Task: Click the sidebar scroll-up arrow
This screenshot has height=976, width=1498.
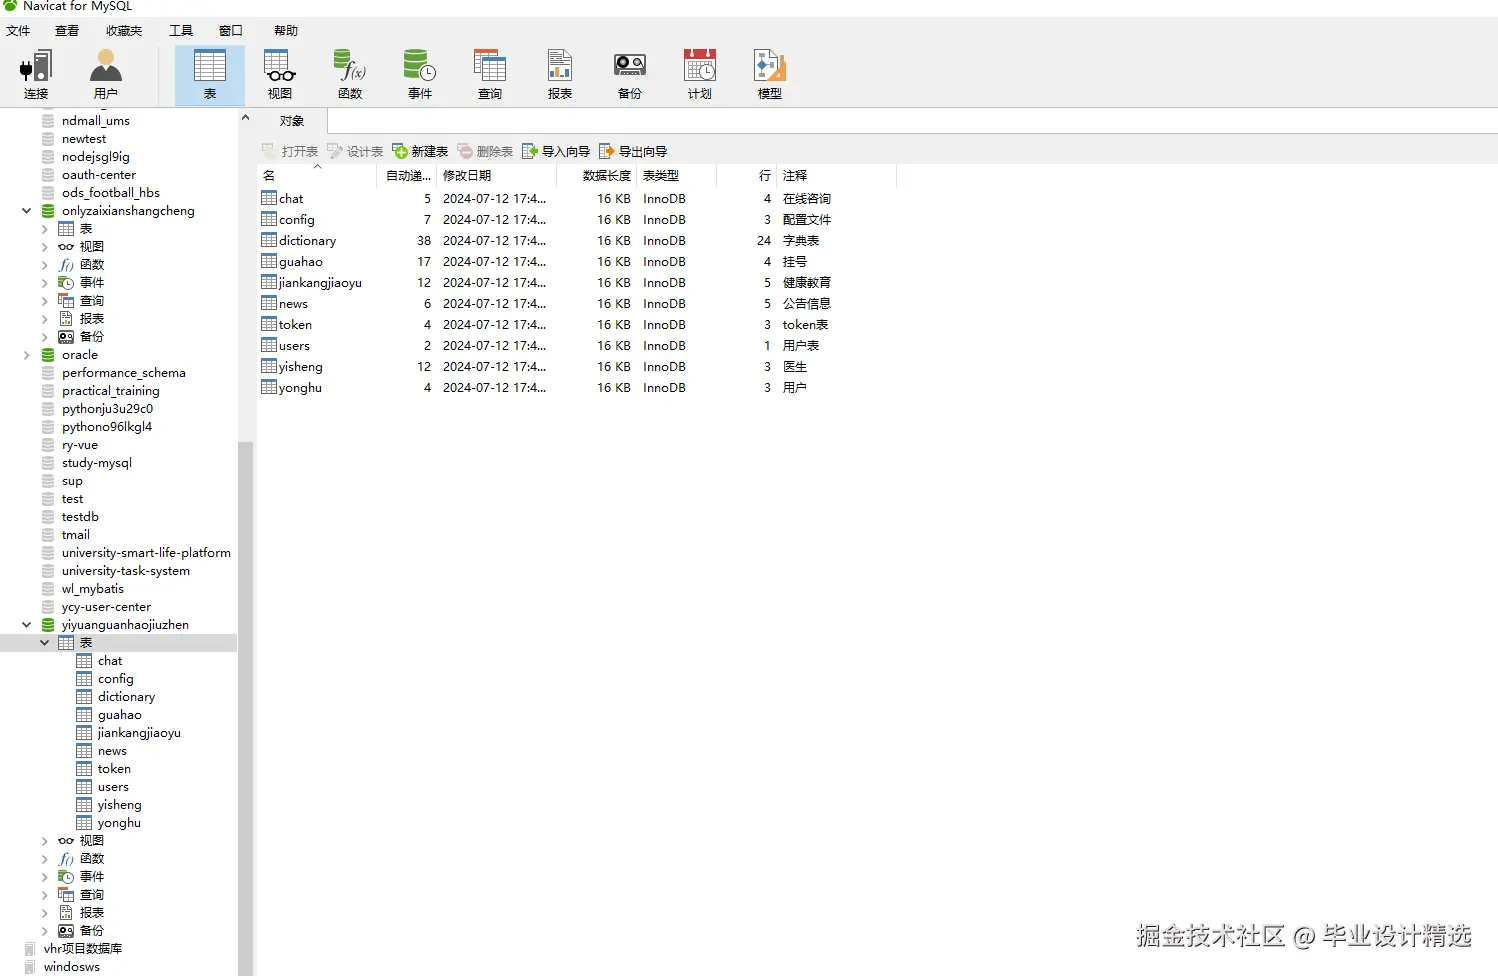Action: pos(245,117)
